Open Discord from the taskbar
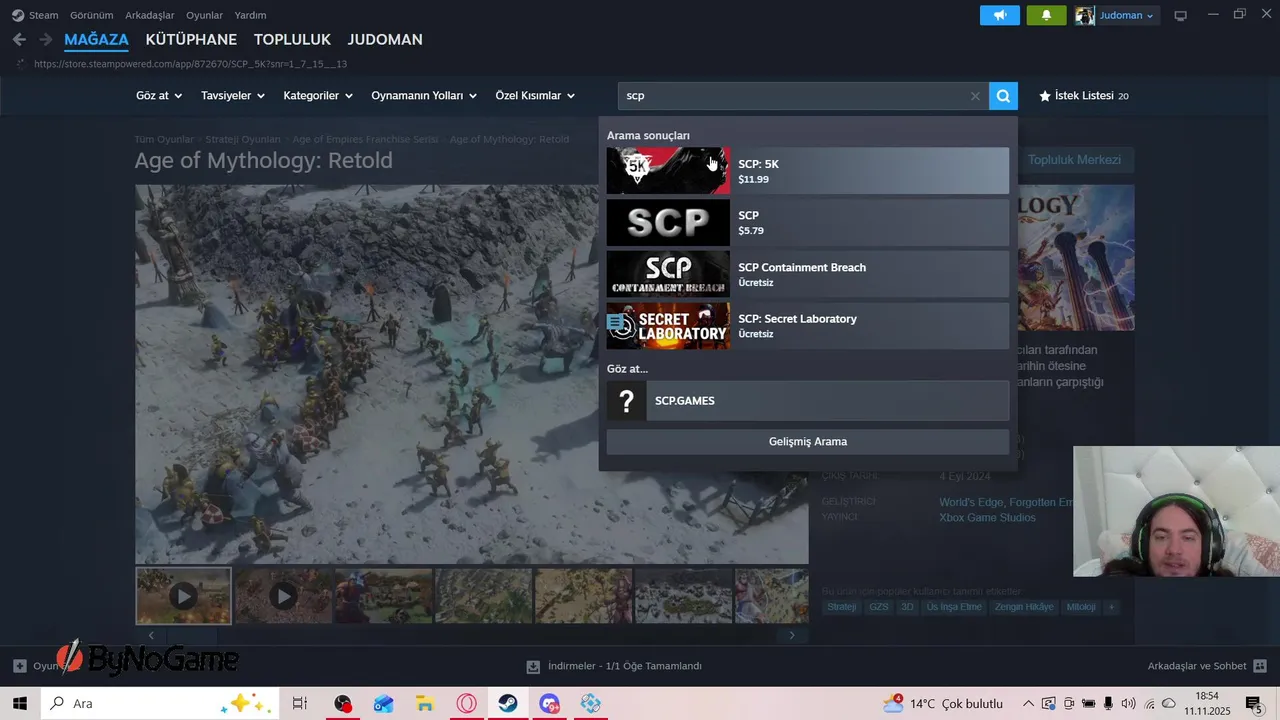 tap(549, 703)
